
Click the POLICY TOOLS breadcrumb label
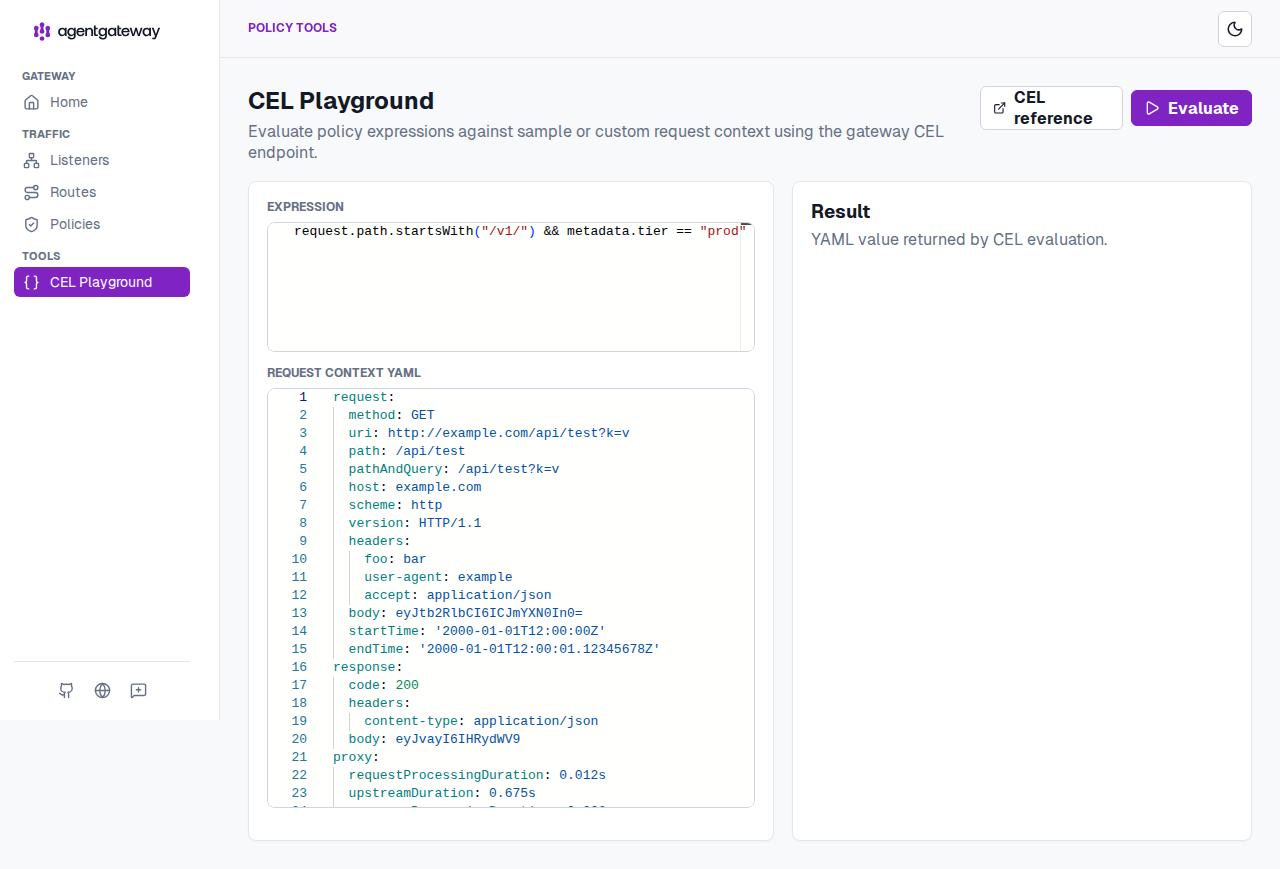point(292,28)
